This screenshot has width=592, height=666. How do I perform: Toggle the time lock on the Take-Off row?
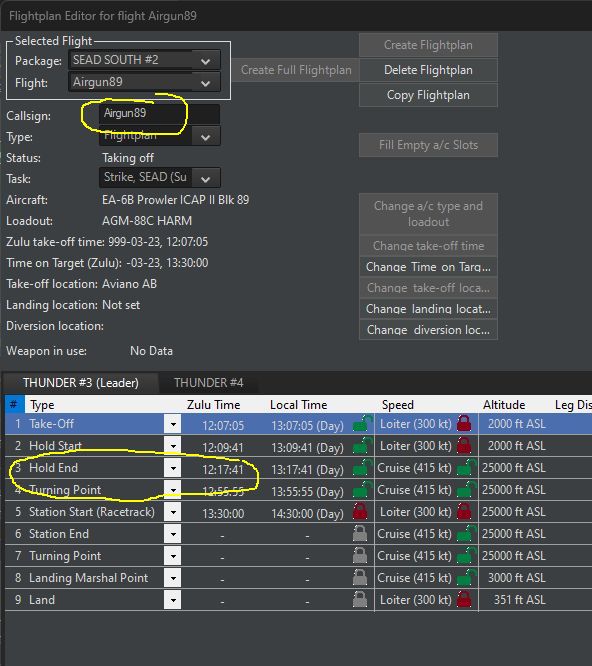[x=362, y=424]
